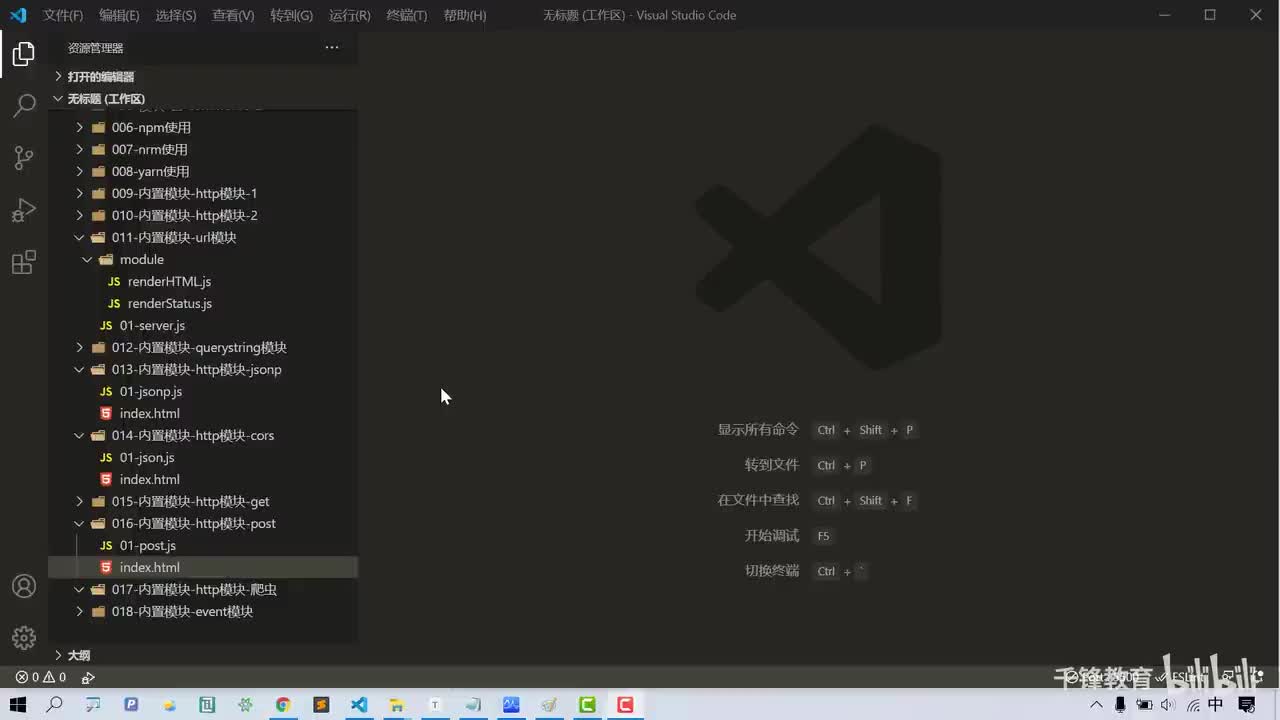Click the Chinese input method indicator
The height and width of the screenshot is (720, 1280).
pos(1216,705)
